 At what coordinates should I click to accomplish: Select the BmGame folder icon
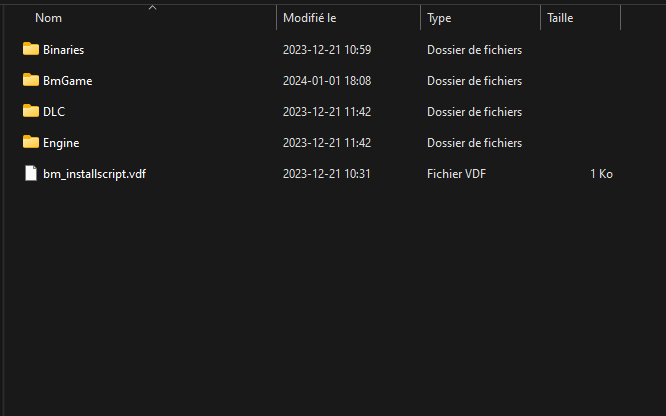point(30,80)
